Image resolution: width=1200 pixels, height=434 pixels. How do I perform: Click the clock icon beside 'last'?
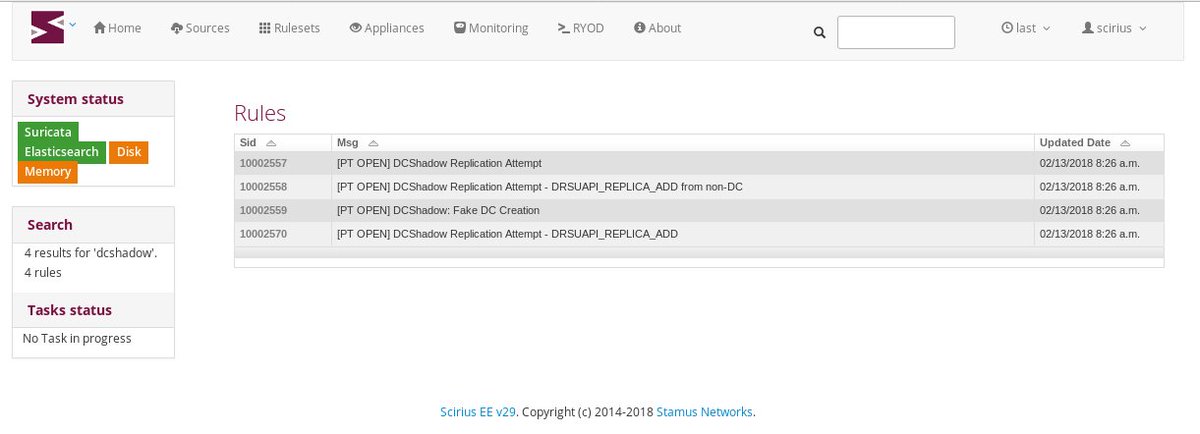pos(1007,28)
